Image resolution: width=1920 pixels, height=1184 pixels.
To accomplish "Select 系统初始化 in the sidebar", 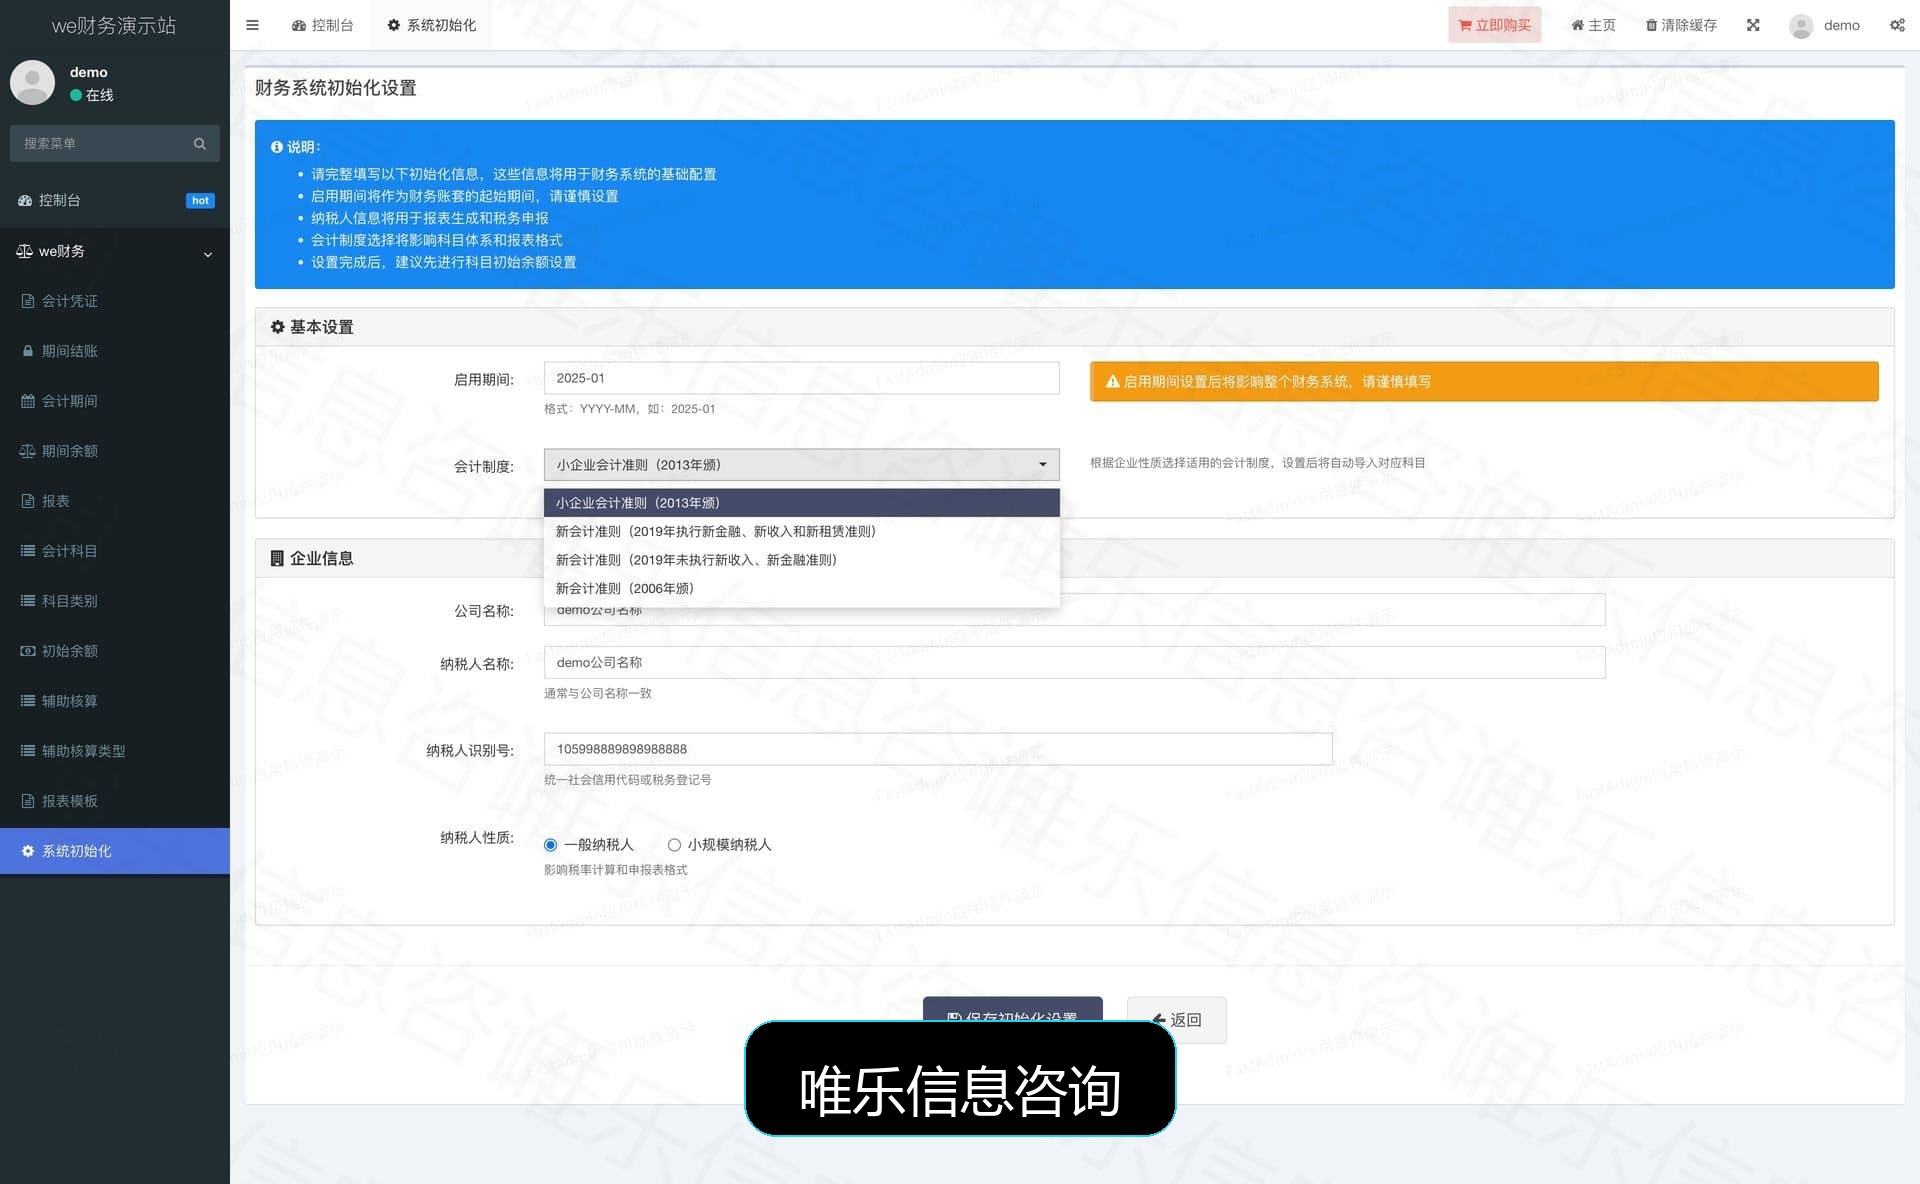I will coord(115,851).
